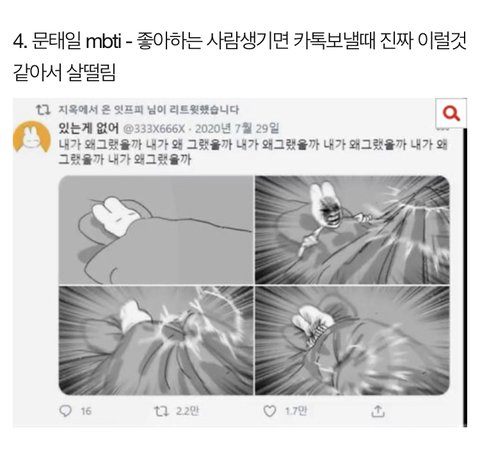The height and width of the screenshot is (451, 480).
Task: Open the orange rabbit profile avatar
Action: (32, 137)
